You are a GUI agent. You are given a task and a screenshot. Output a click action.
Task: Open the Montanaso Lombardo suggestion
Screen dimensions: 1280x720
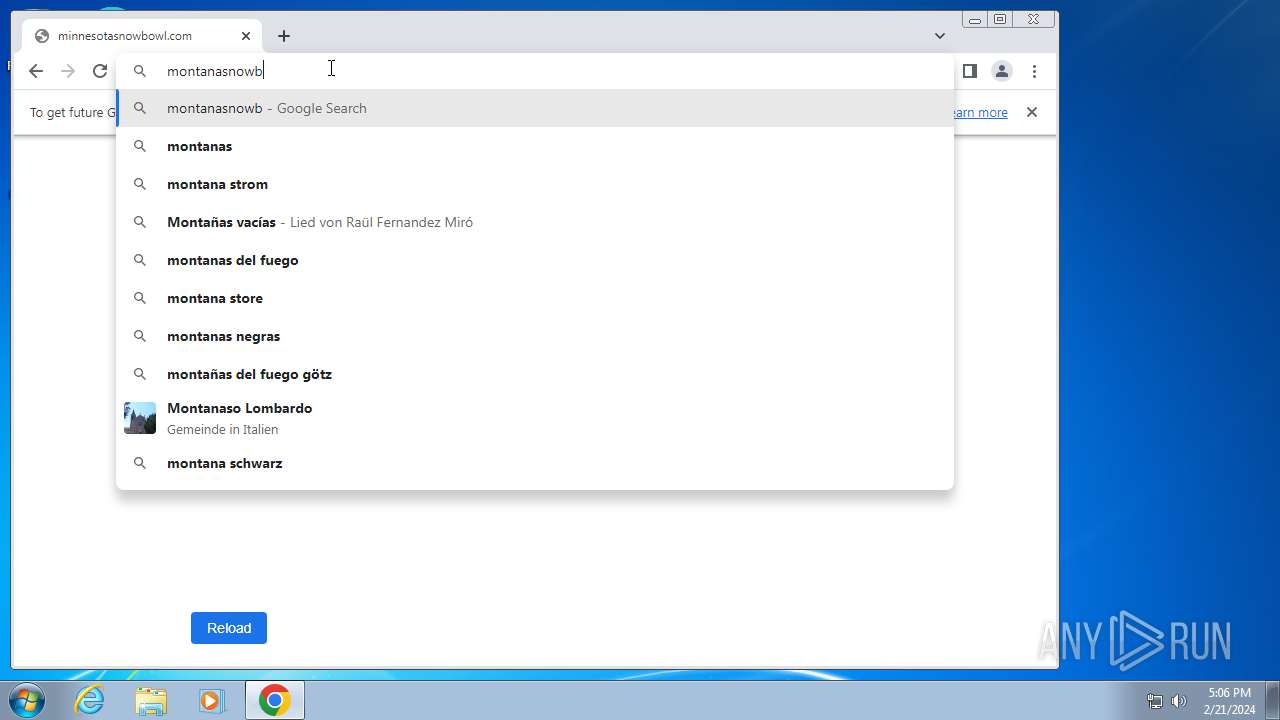pyautogui.click(x=535, y=418)
